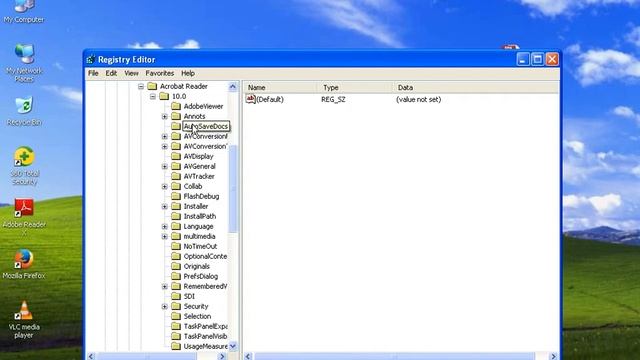The image size is (640, 360).
Task: Click the AdobeViewer folder icon
Action: click(x=176, y=106)
